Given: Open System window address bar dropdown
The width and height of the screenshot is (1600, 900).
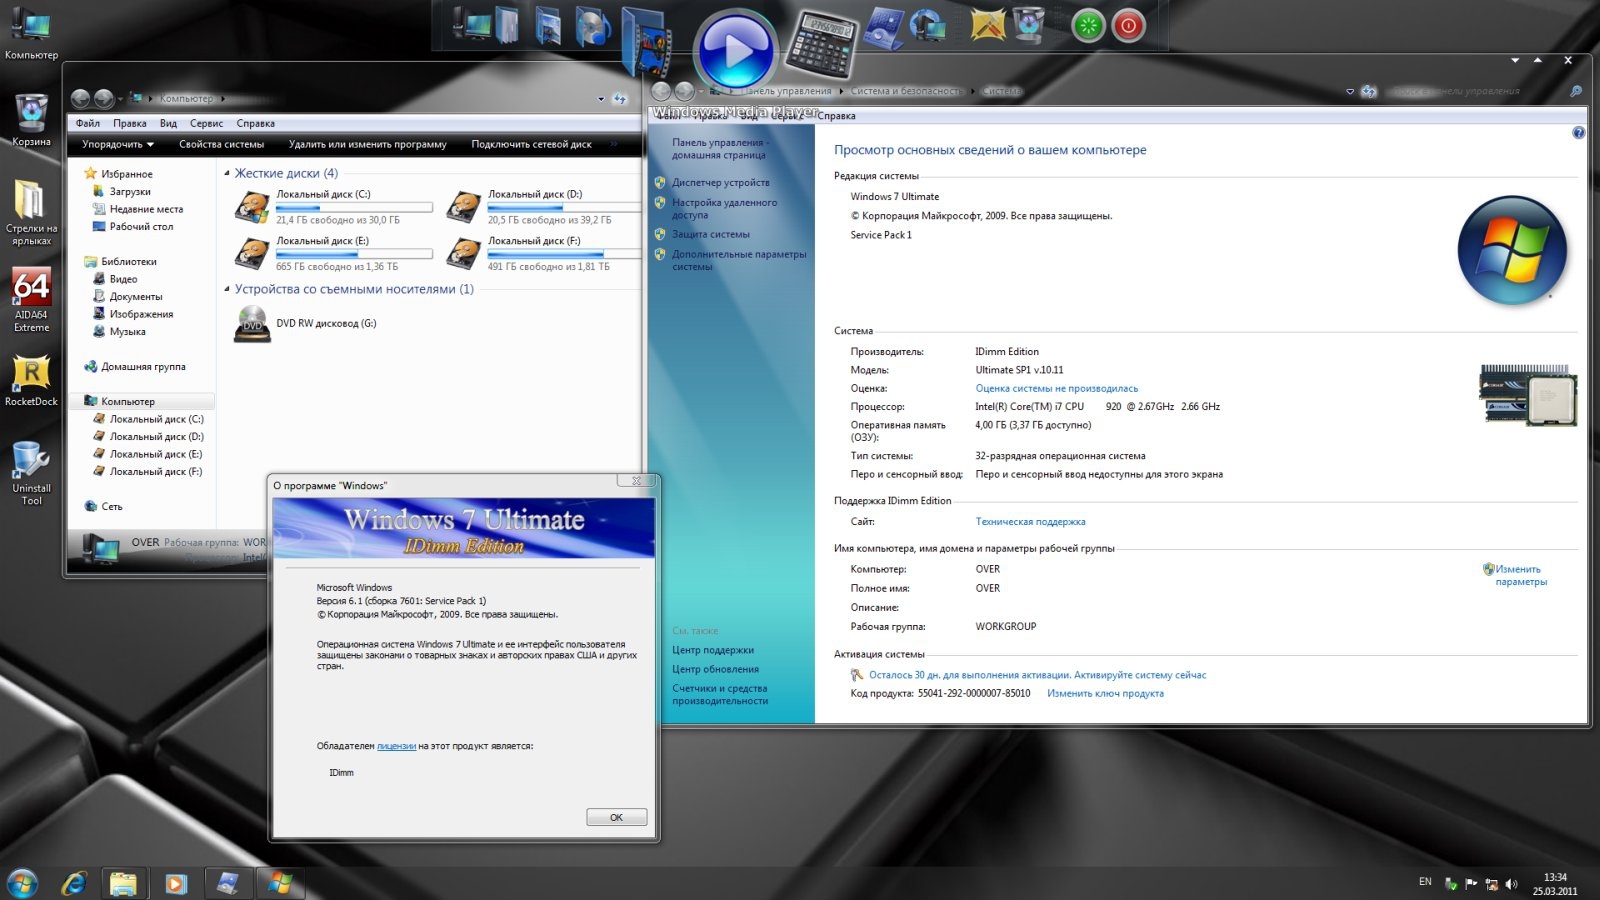Looking at the screenshot, I should point(1350,91).
